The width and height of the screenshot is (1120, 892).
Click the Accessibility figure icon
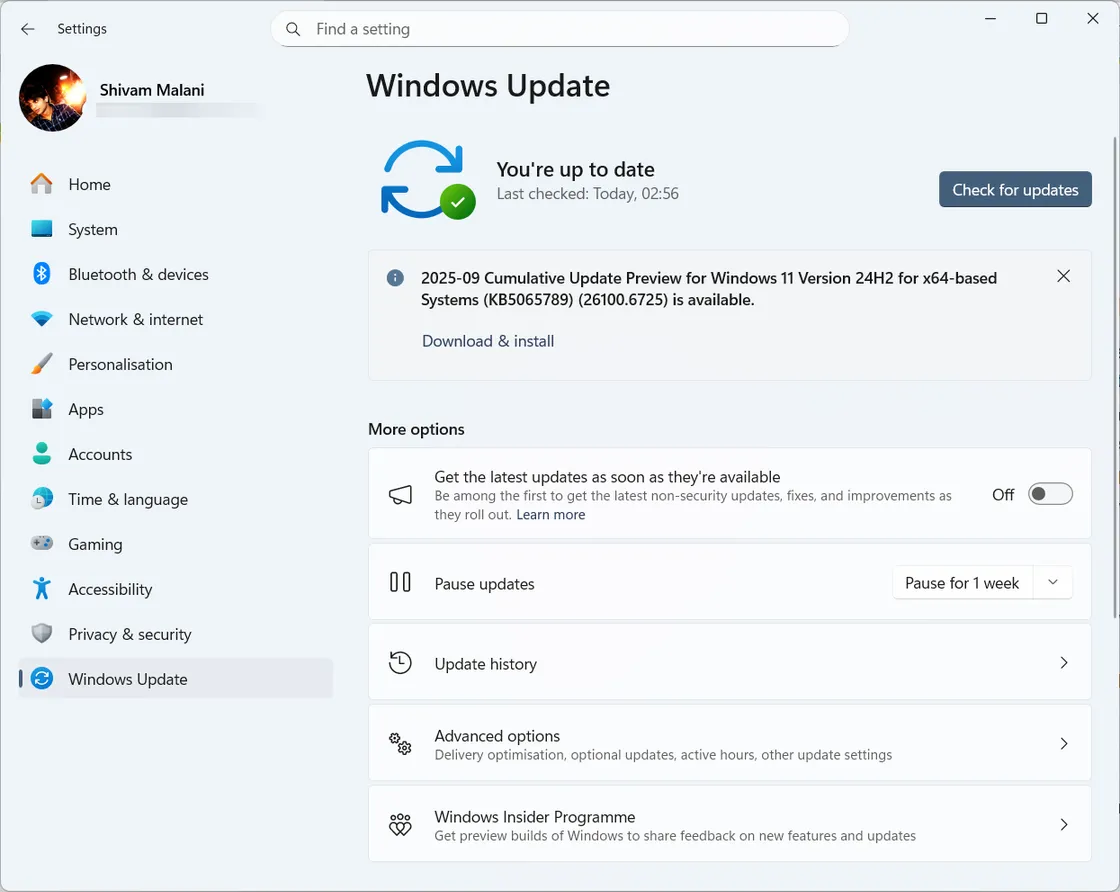coord(41,589)
